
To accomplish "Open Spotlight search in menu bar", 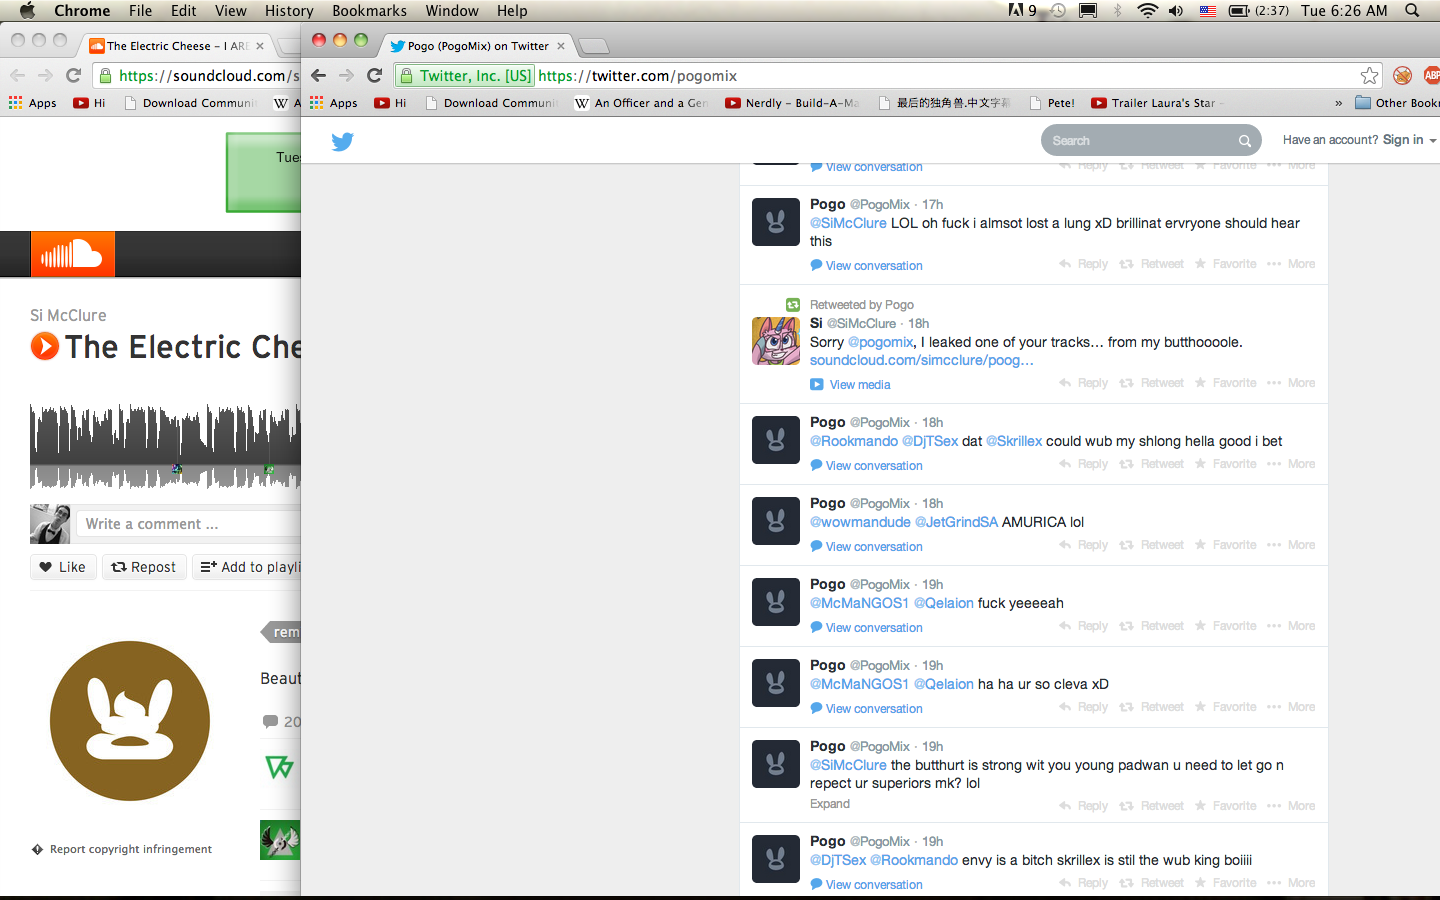I will [x=1412, y=11].
